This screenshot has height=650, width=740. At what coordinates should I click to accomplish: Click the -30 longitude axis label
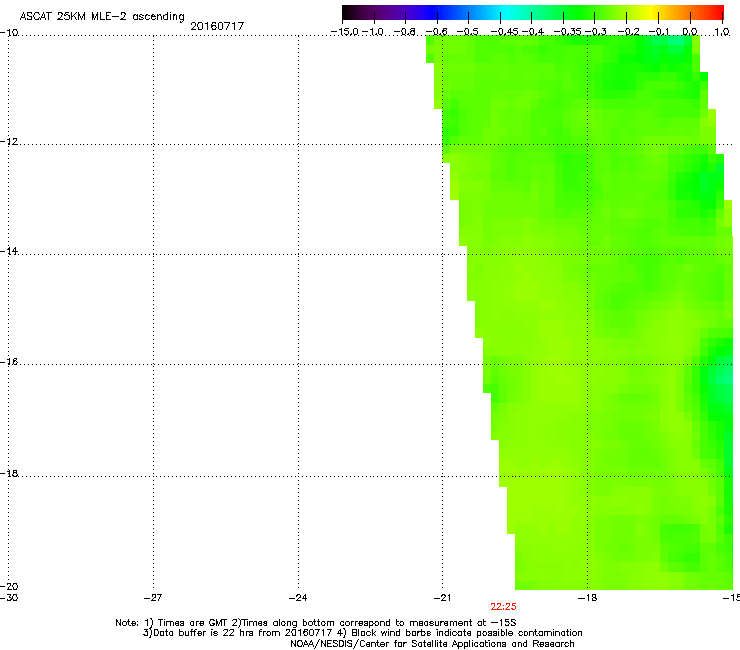pyautogui.click(x=9, y=598)
